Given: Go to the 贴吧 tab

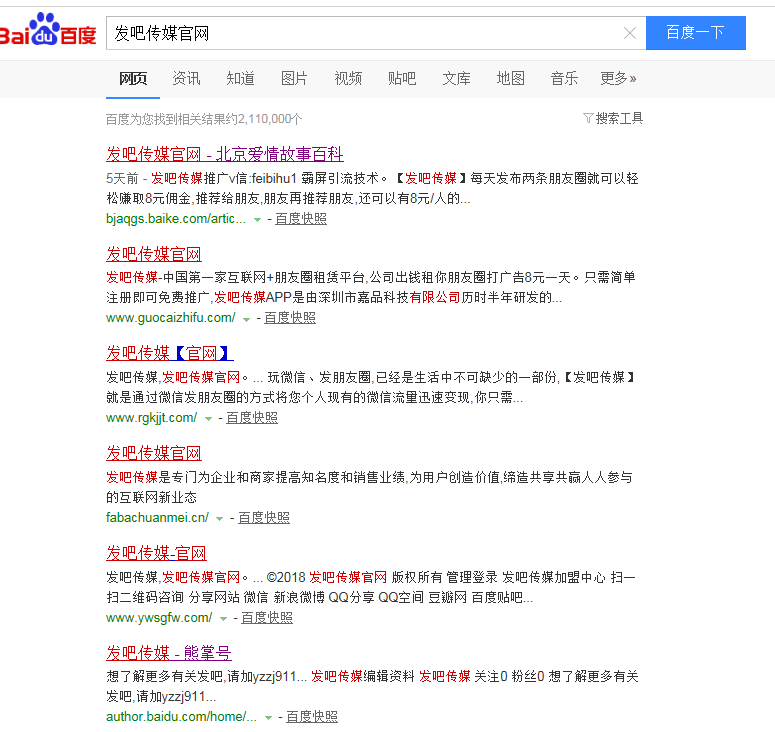Looking at the screenshot, I should (402, 79).
